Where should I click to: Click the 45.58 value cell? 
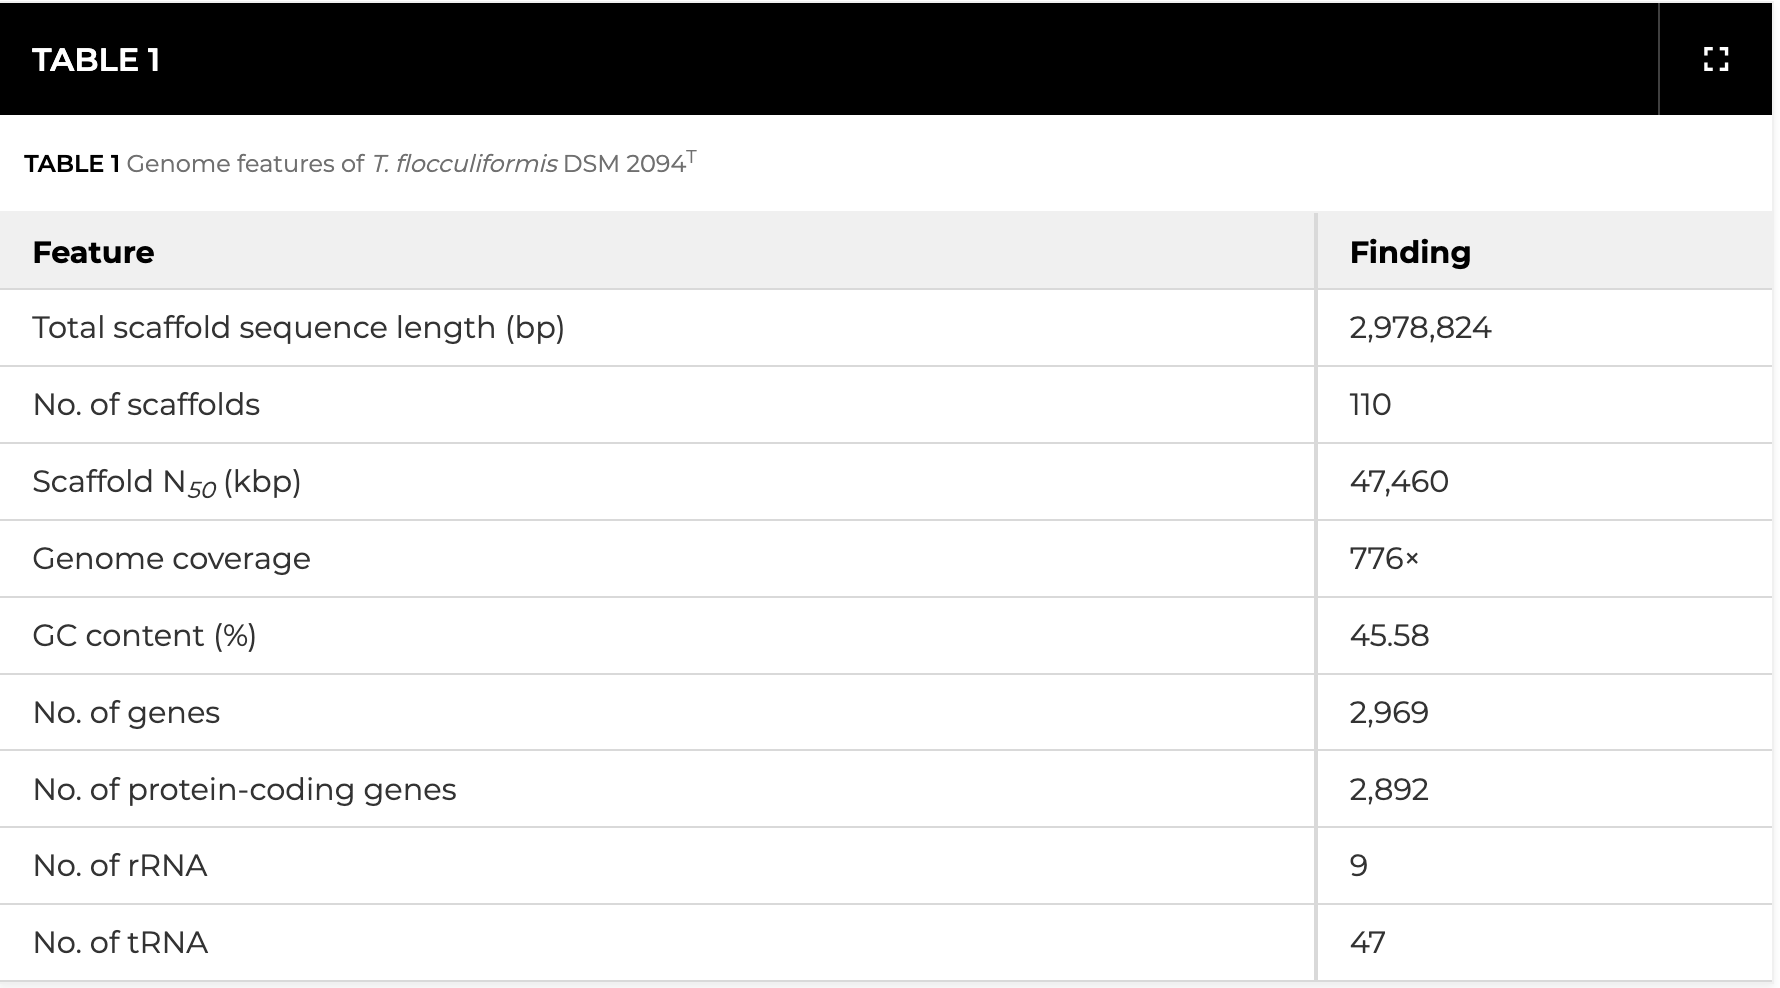[x=1389, y=636]
